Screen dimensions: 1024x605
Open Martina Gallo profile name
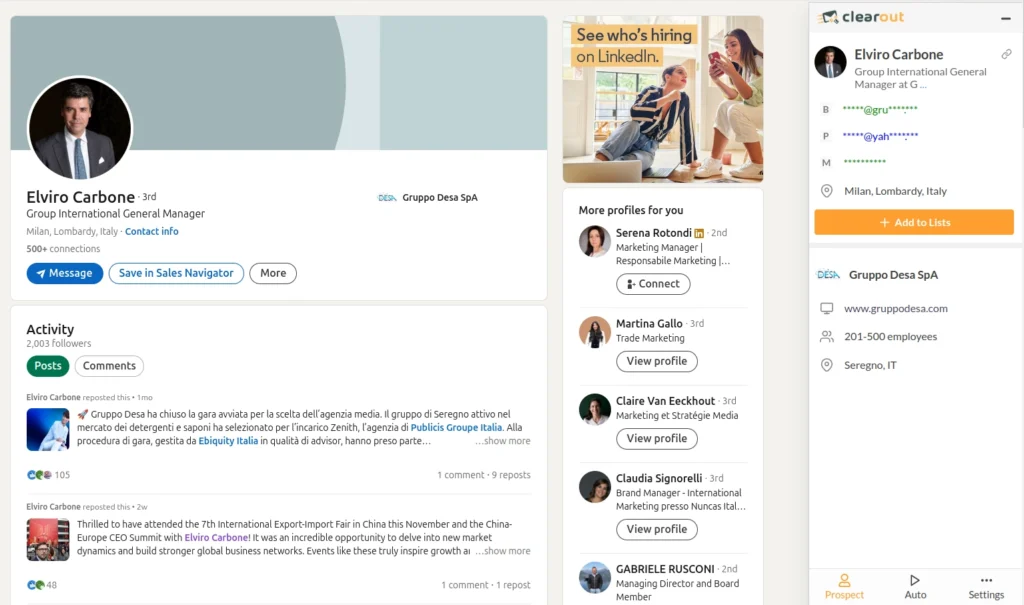pos(649,323)
